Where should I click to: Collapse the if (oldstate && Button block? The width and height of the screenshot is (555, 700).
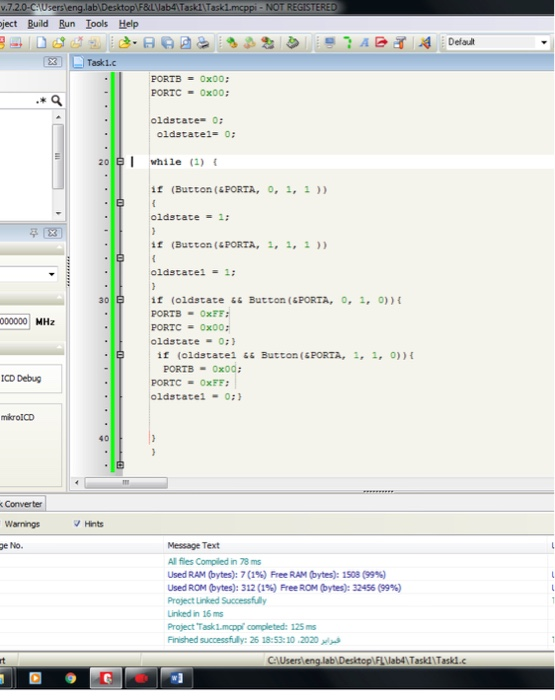tap(120, 300)
